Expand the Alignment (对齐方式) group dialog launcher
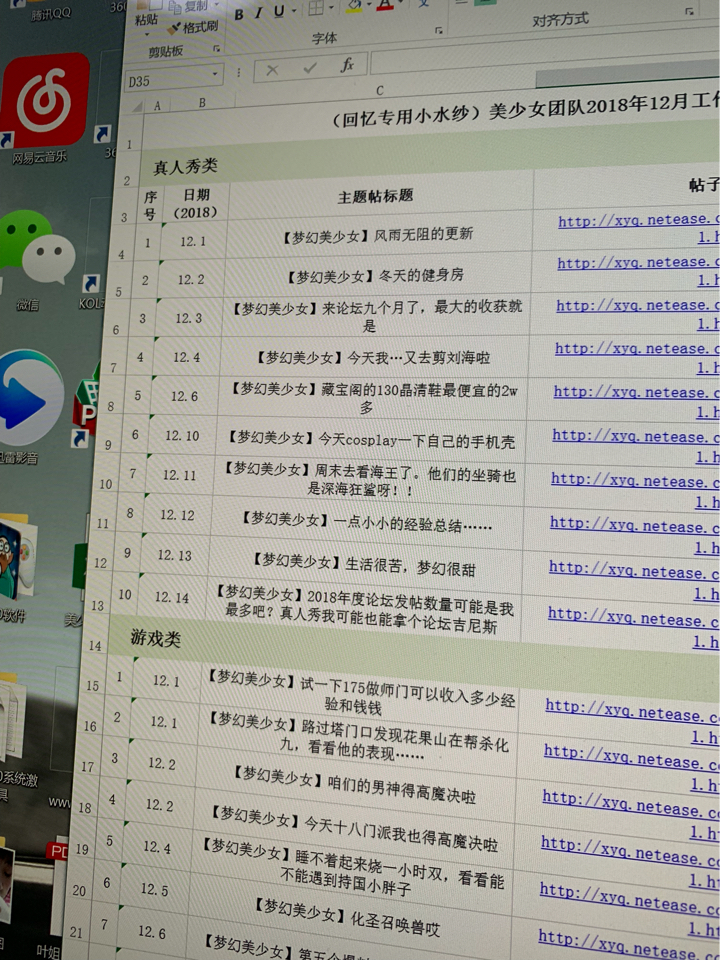 pyautogui.click(x=689, y=11)
